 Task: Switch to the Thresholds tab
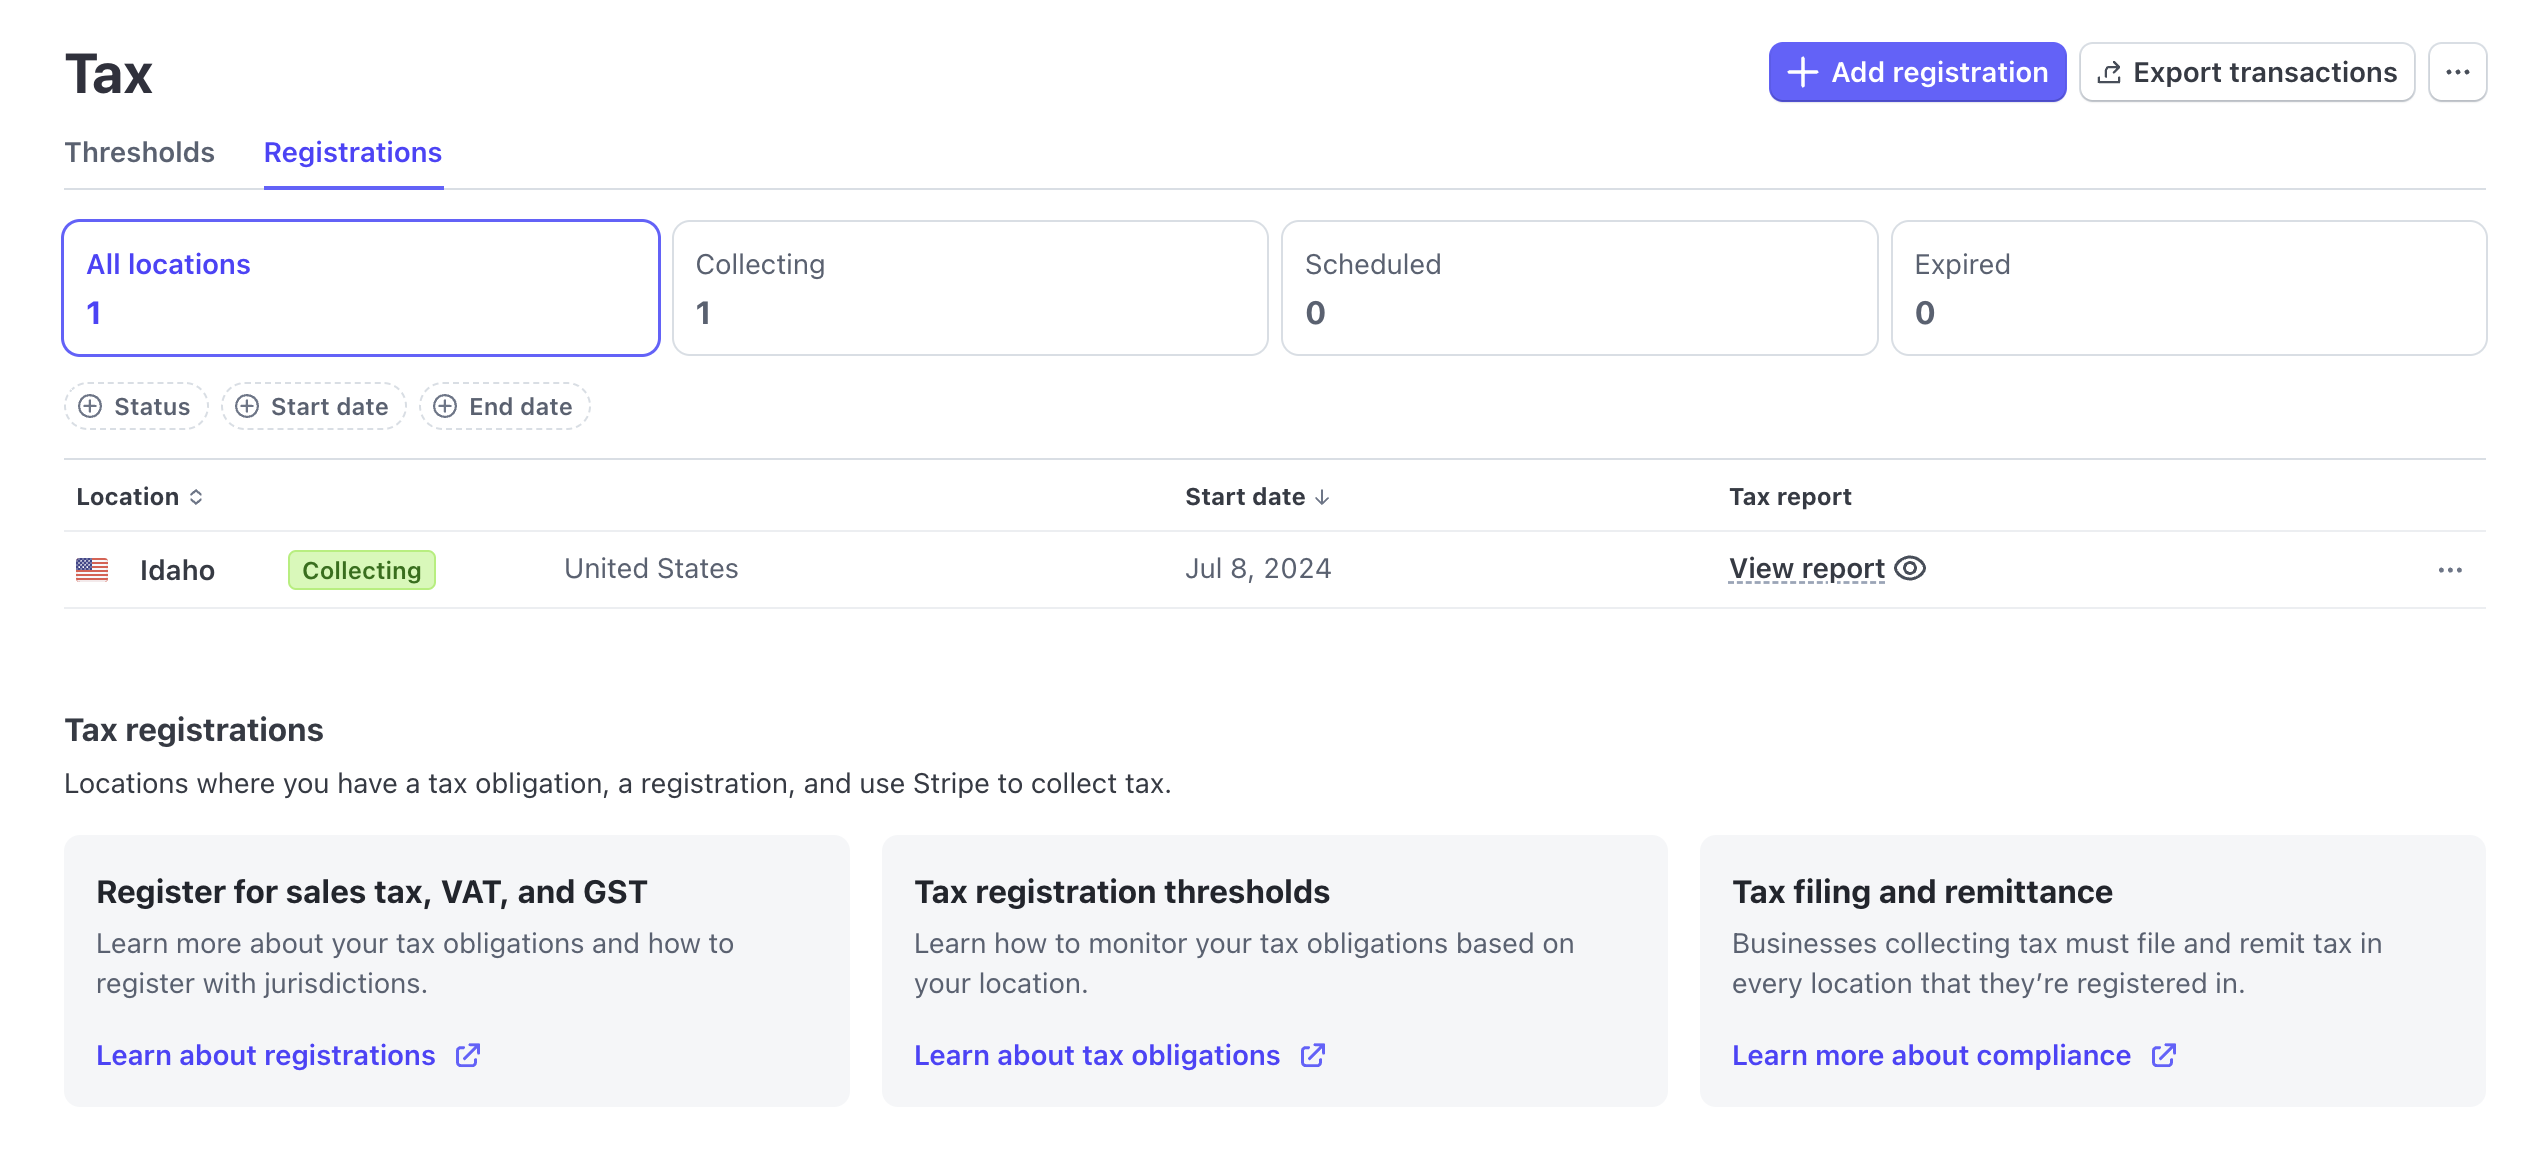(x=139, y=152)
